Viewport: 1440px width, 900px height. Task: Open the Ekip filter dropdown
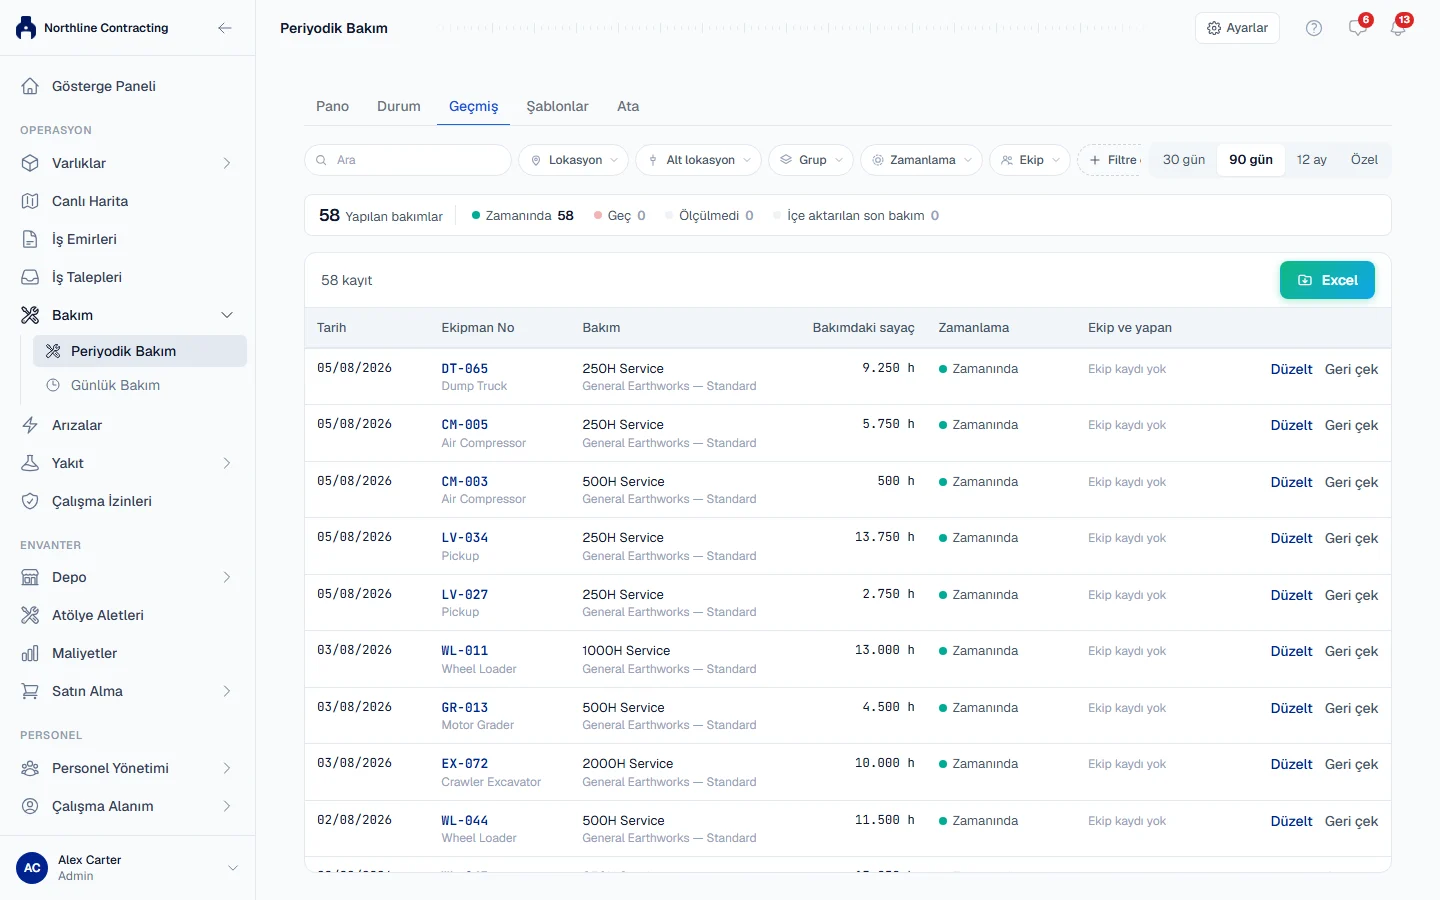click(1030, 160)
